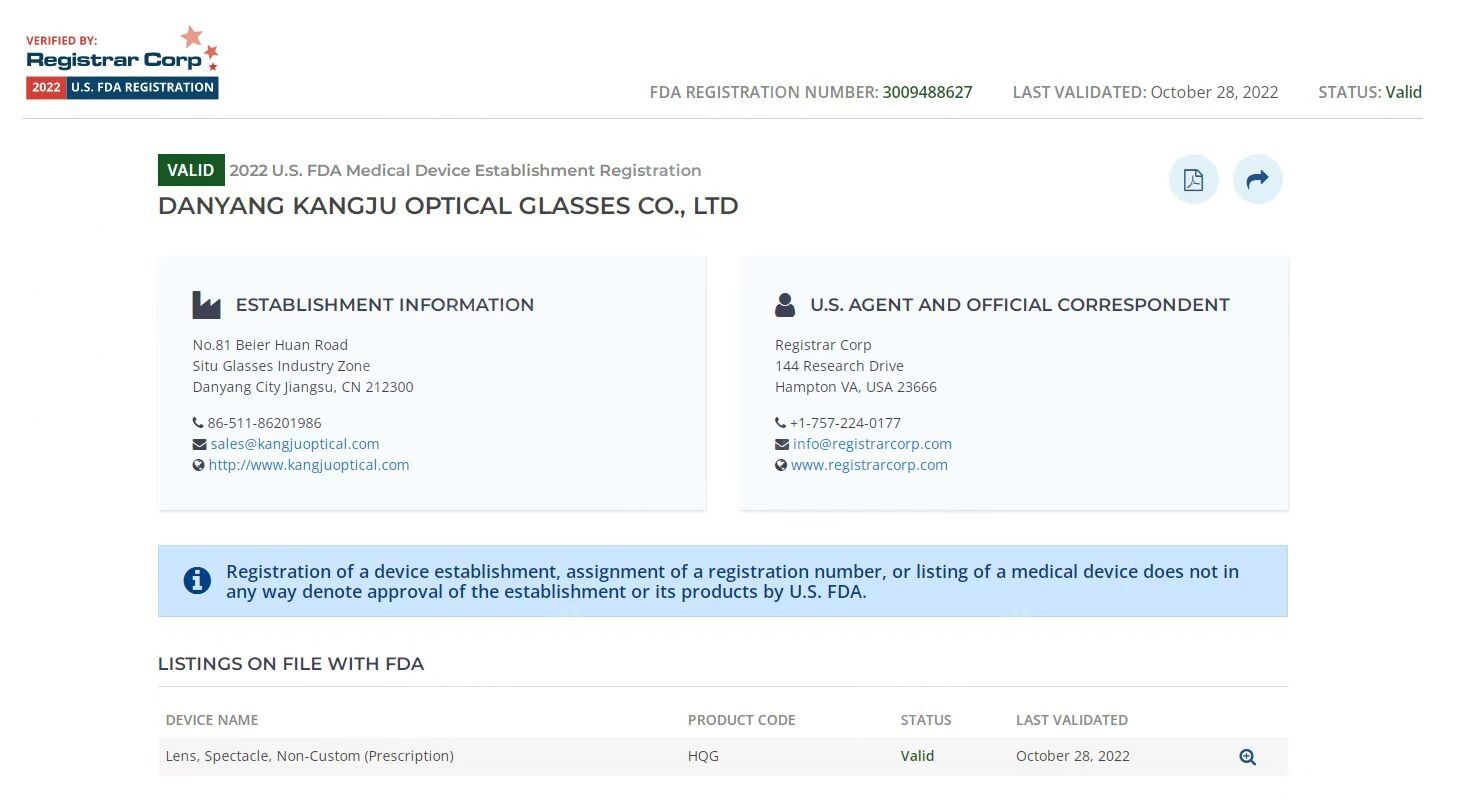This screenshot has height=809, width=1469.
Task: Click the phone number +1-757-224-0177
Action: point(845,423)
